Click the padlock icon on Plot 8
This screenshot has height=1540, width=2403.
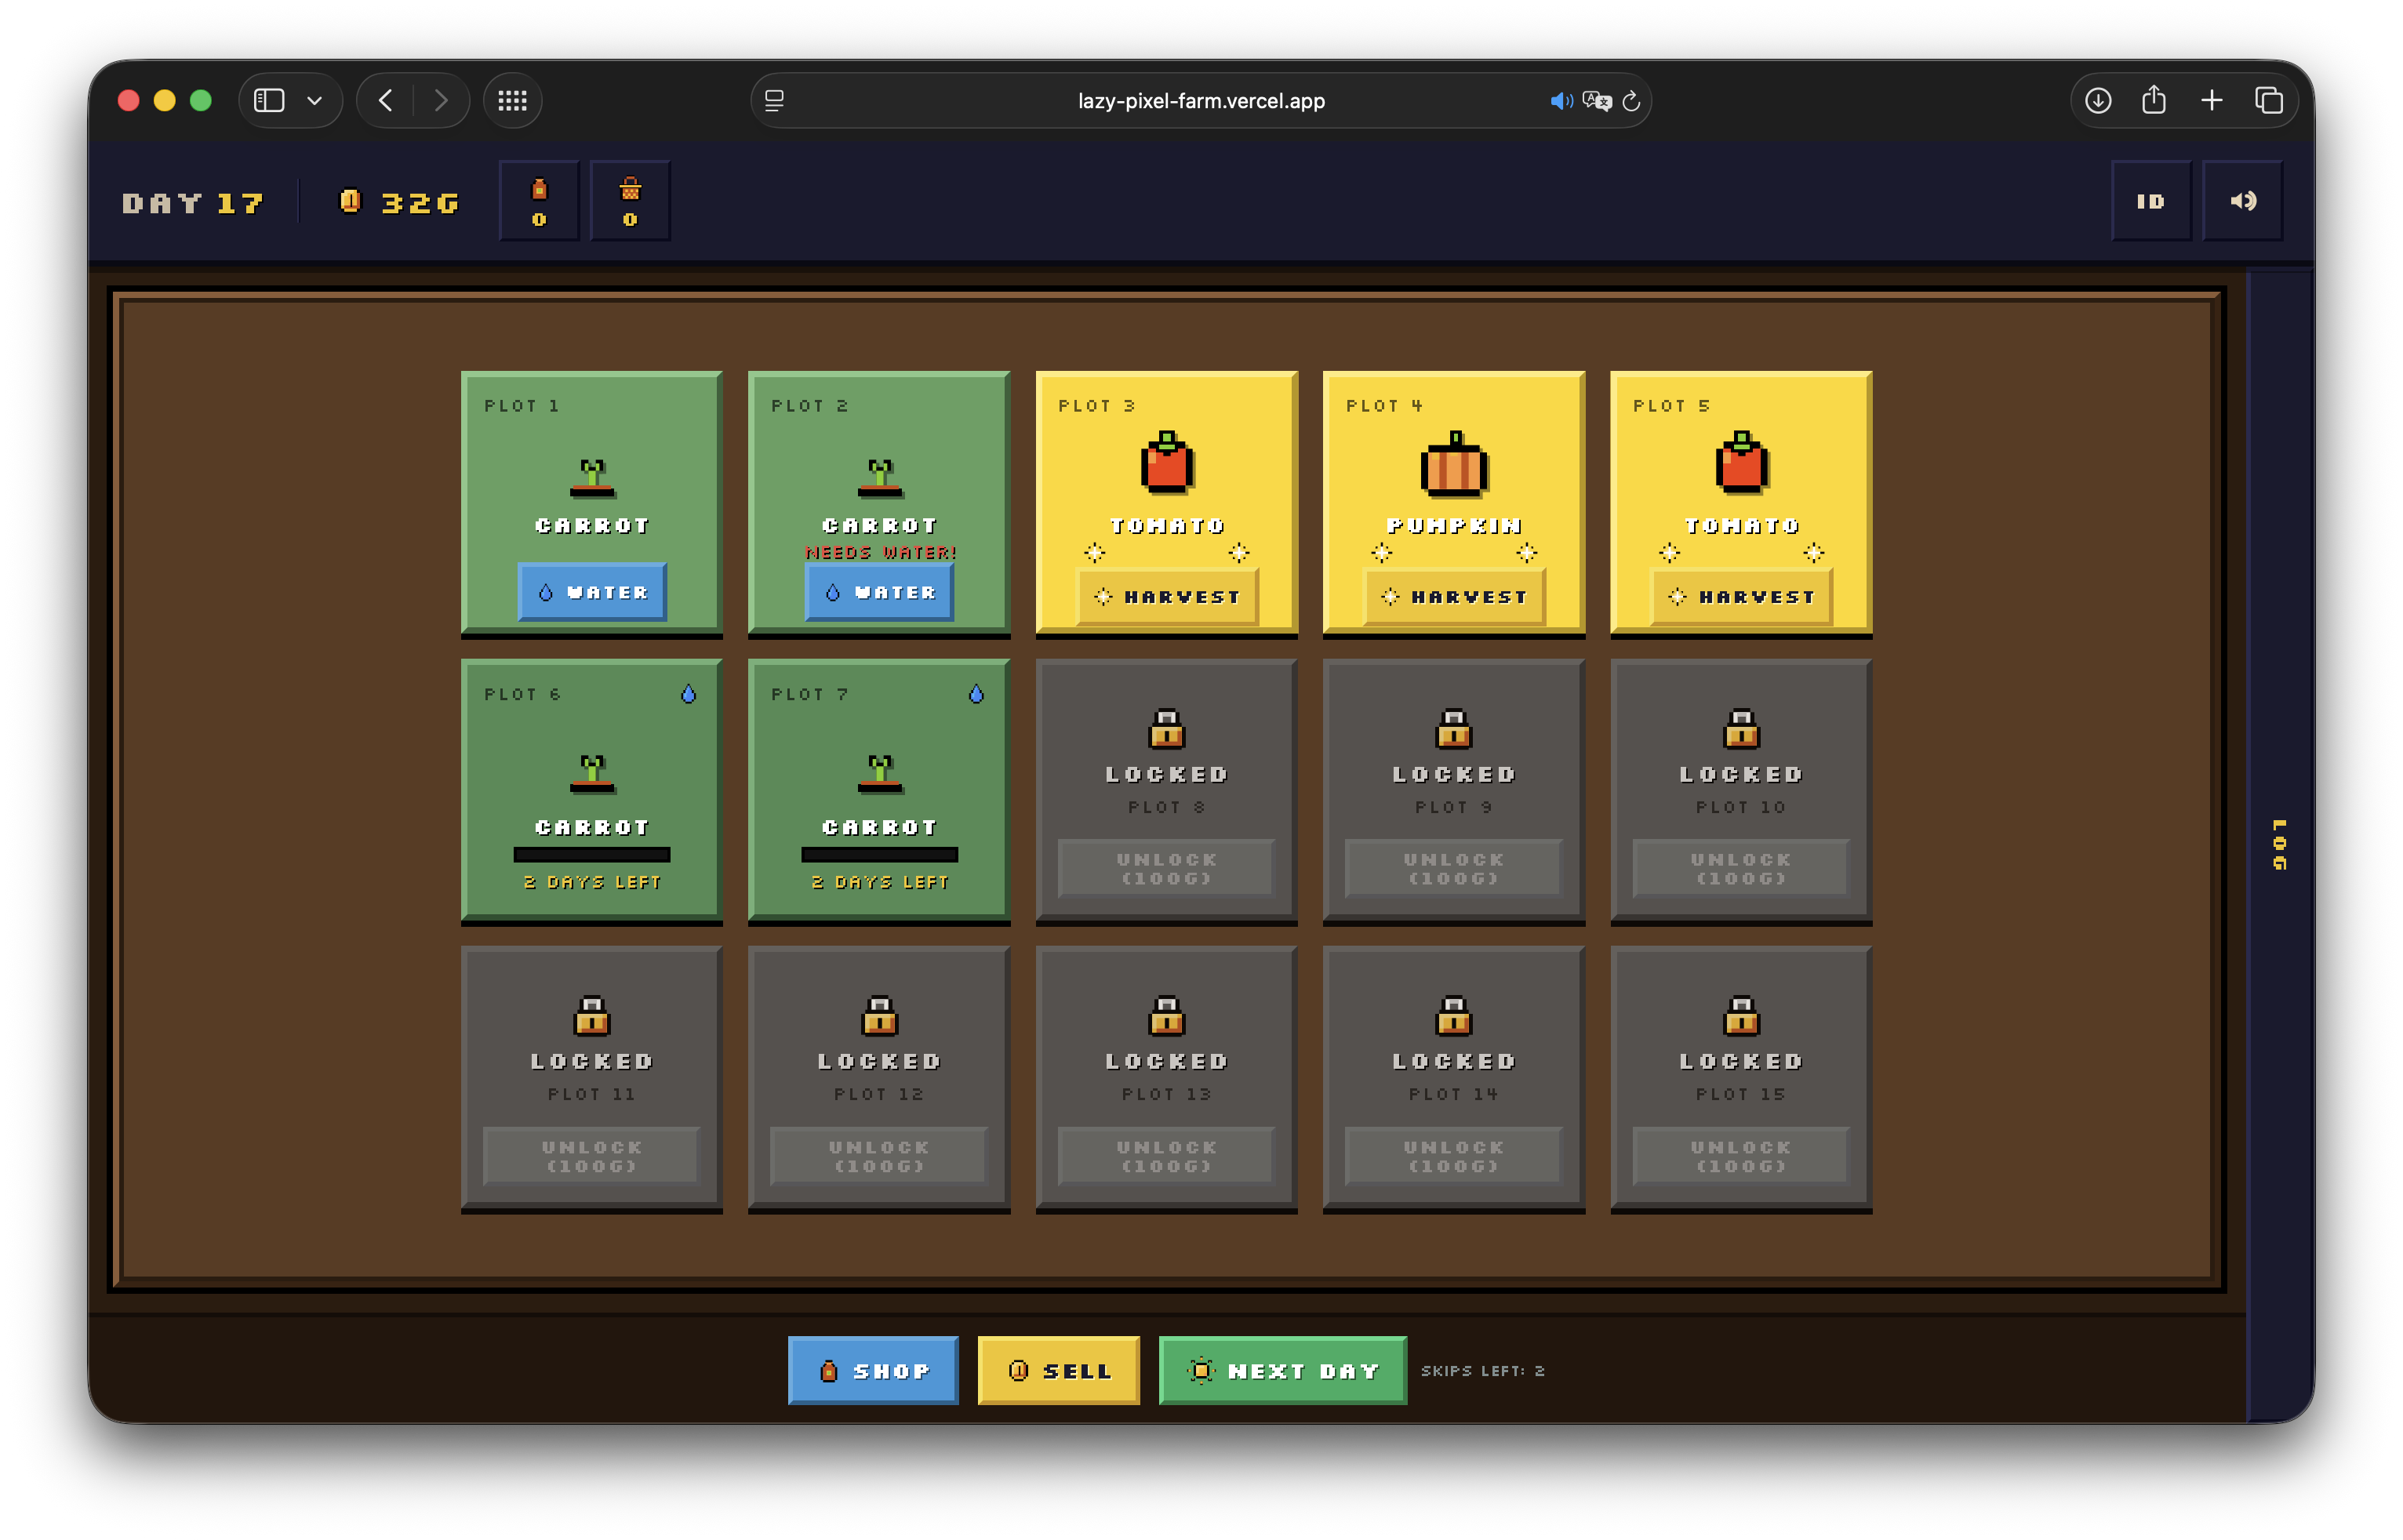(1167, 729)
